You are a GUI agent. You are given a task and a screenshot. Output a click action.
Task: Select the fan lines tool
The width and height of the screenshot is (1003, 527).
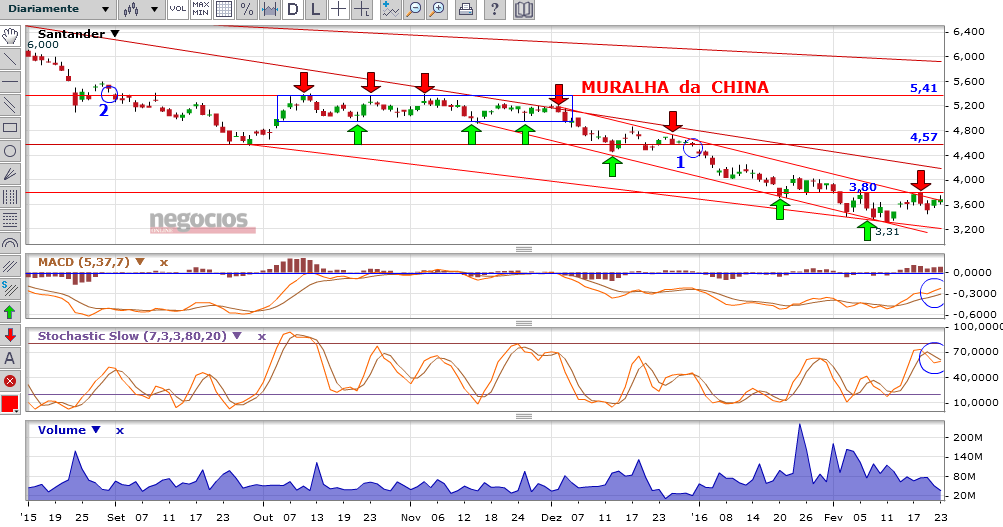[x=10, y=174]
